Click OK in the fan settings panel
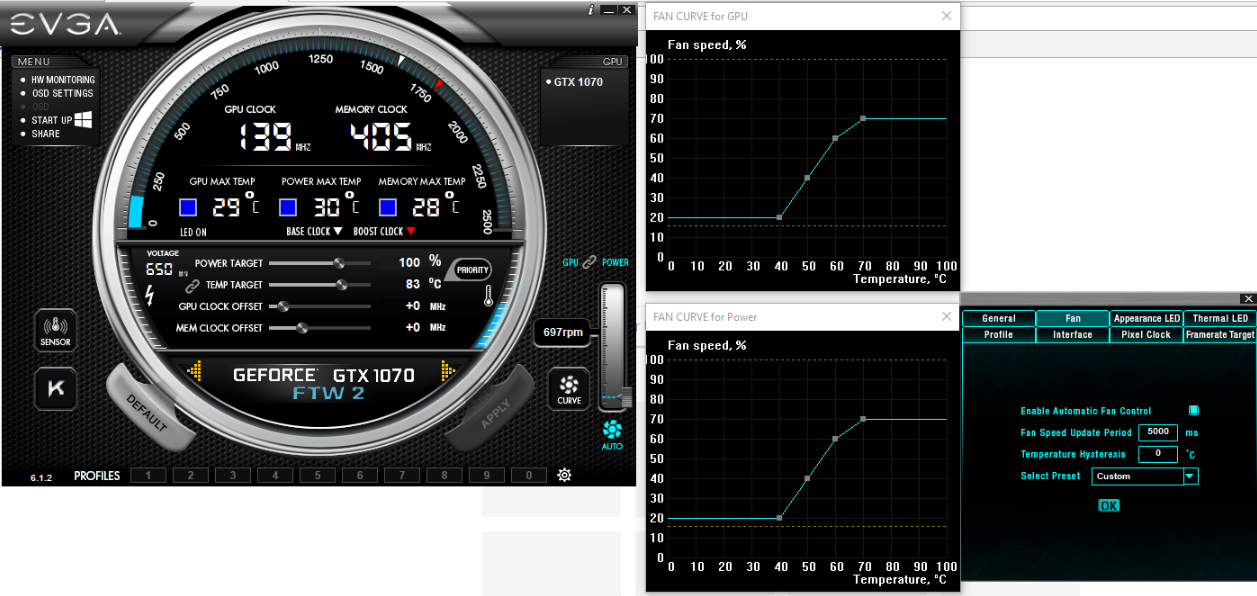The width and height of the screenshot is (1257, 596). click(1108, 506)
